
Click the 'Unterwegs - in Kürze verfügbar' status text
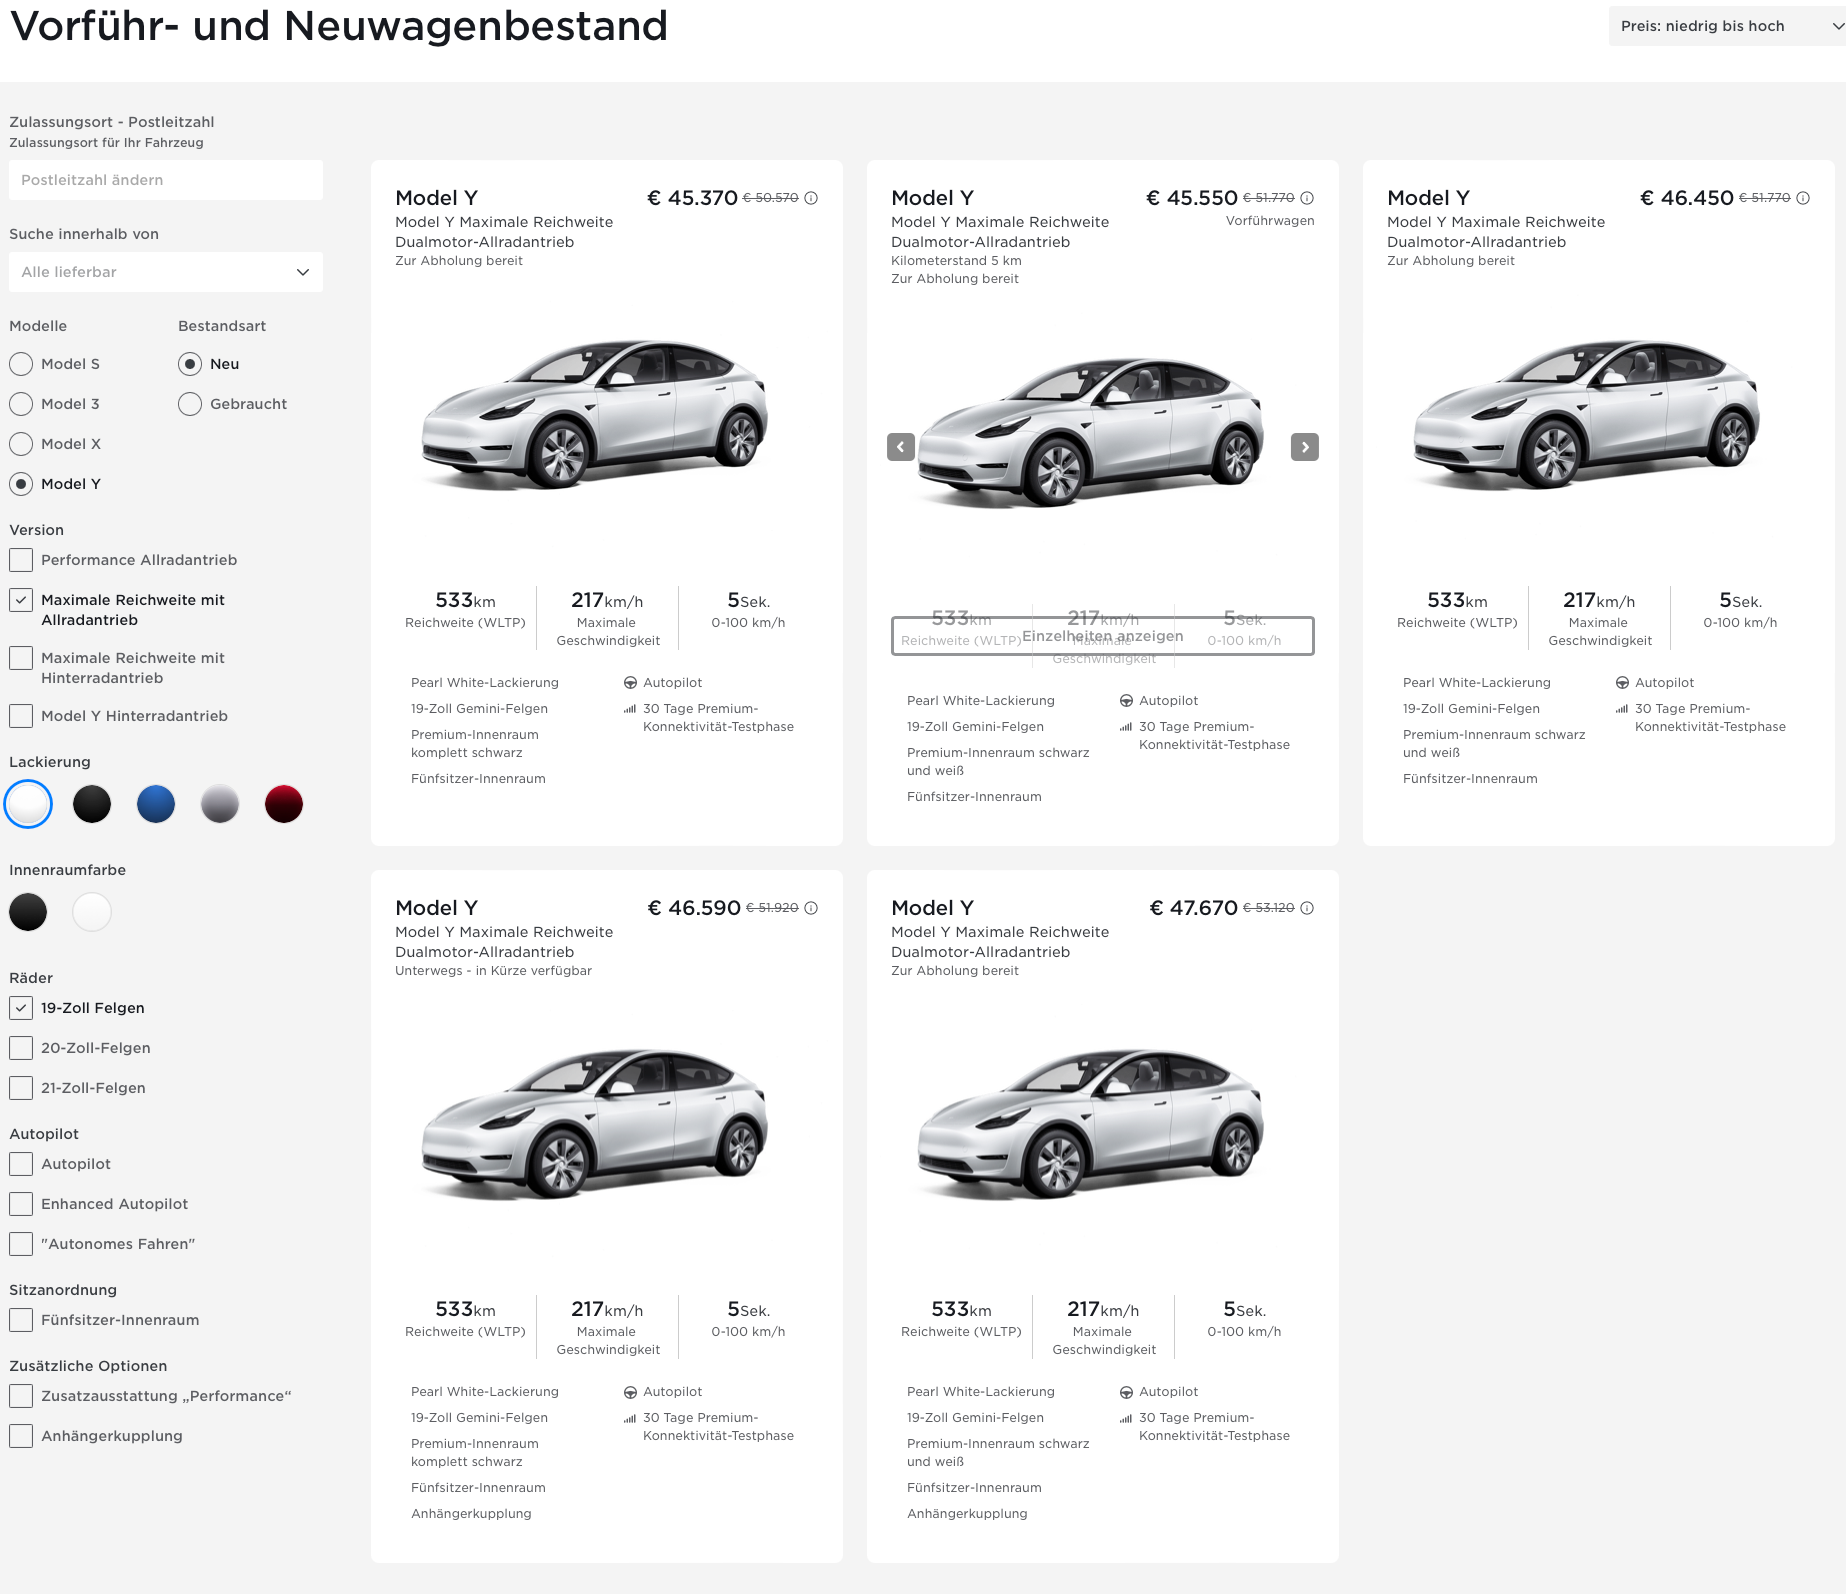pyautogui.click(x=493, y=971)
